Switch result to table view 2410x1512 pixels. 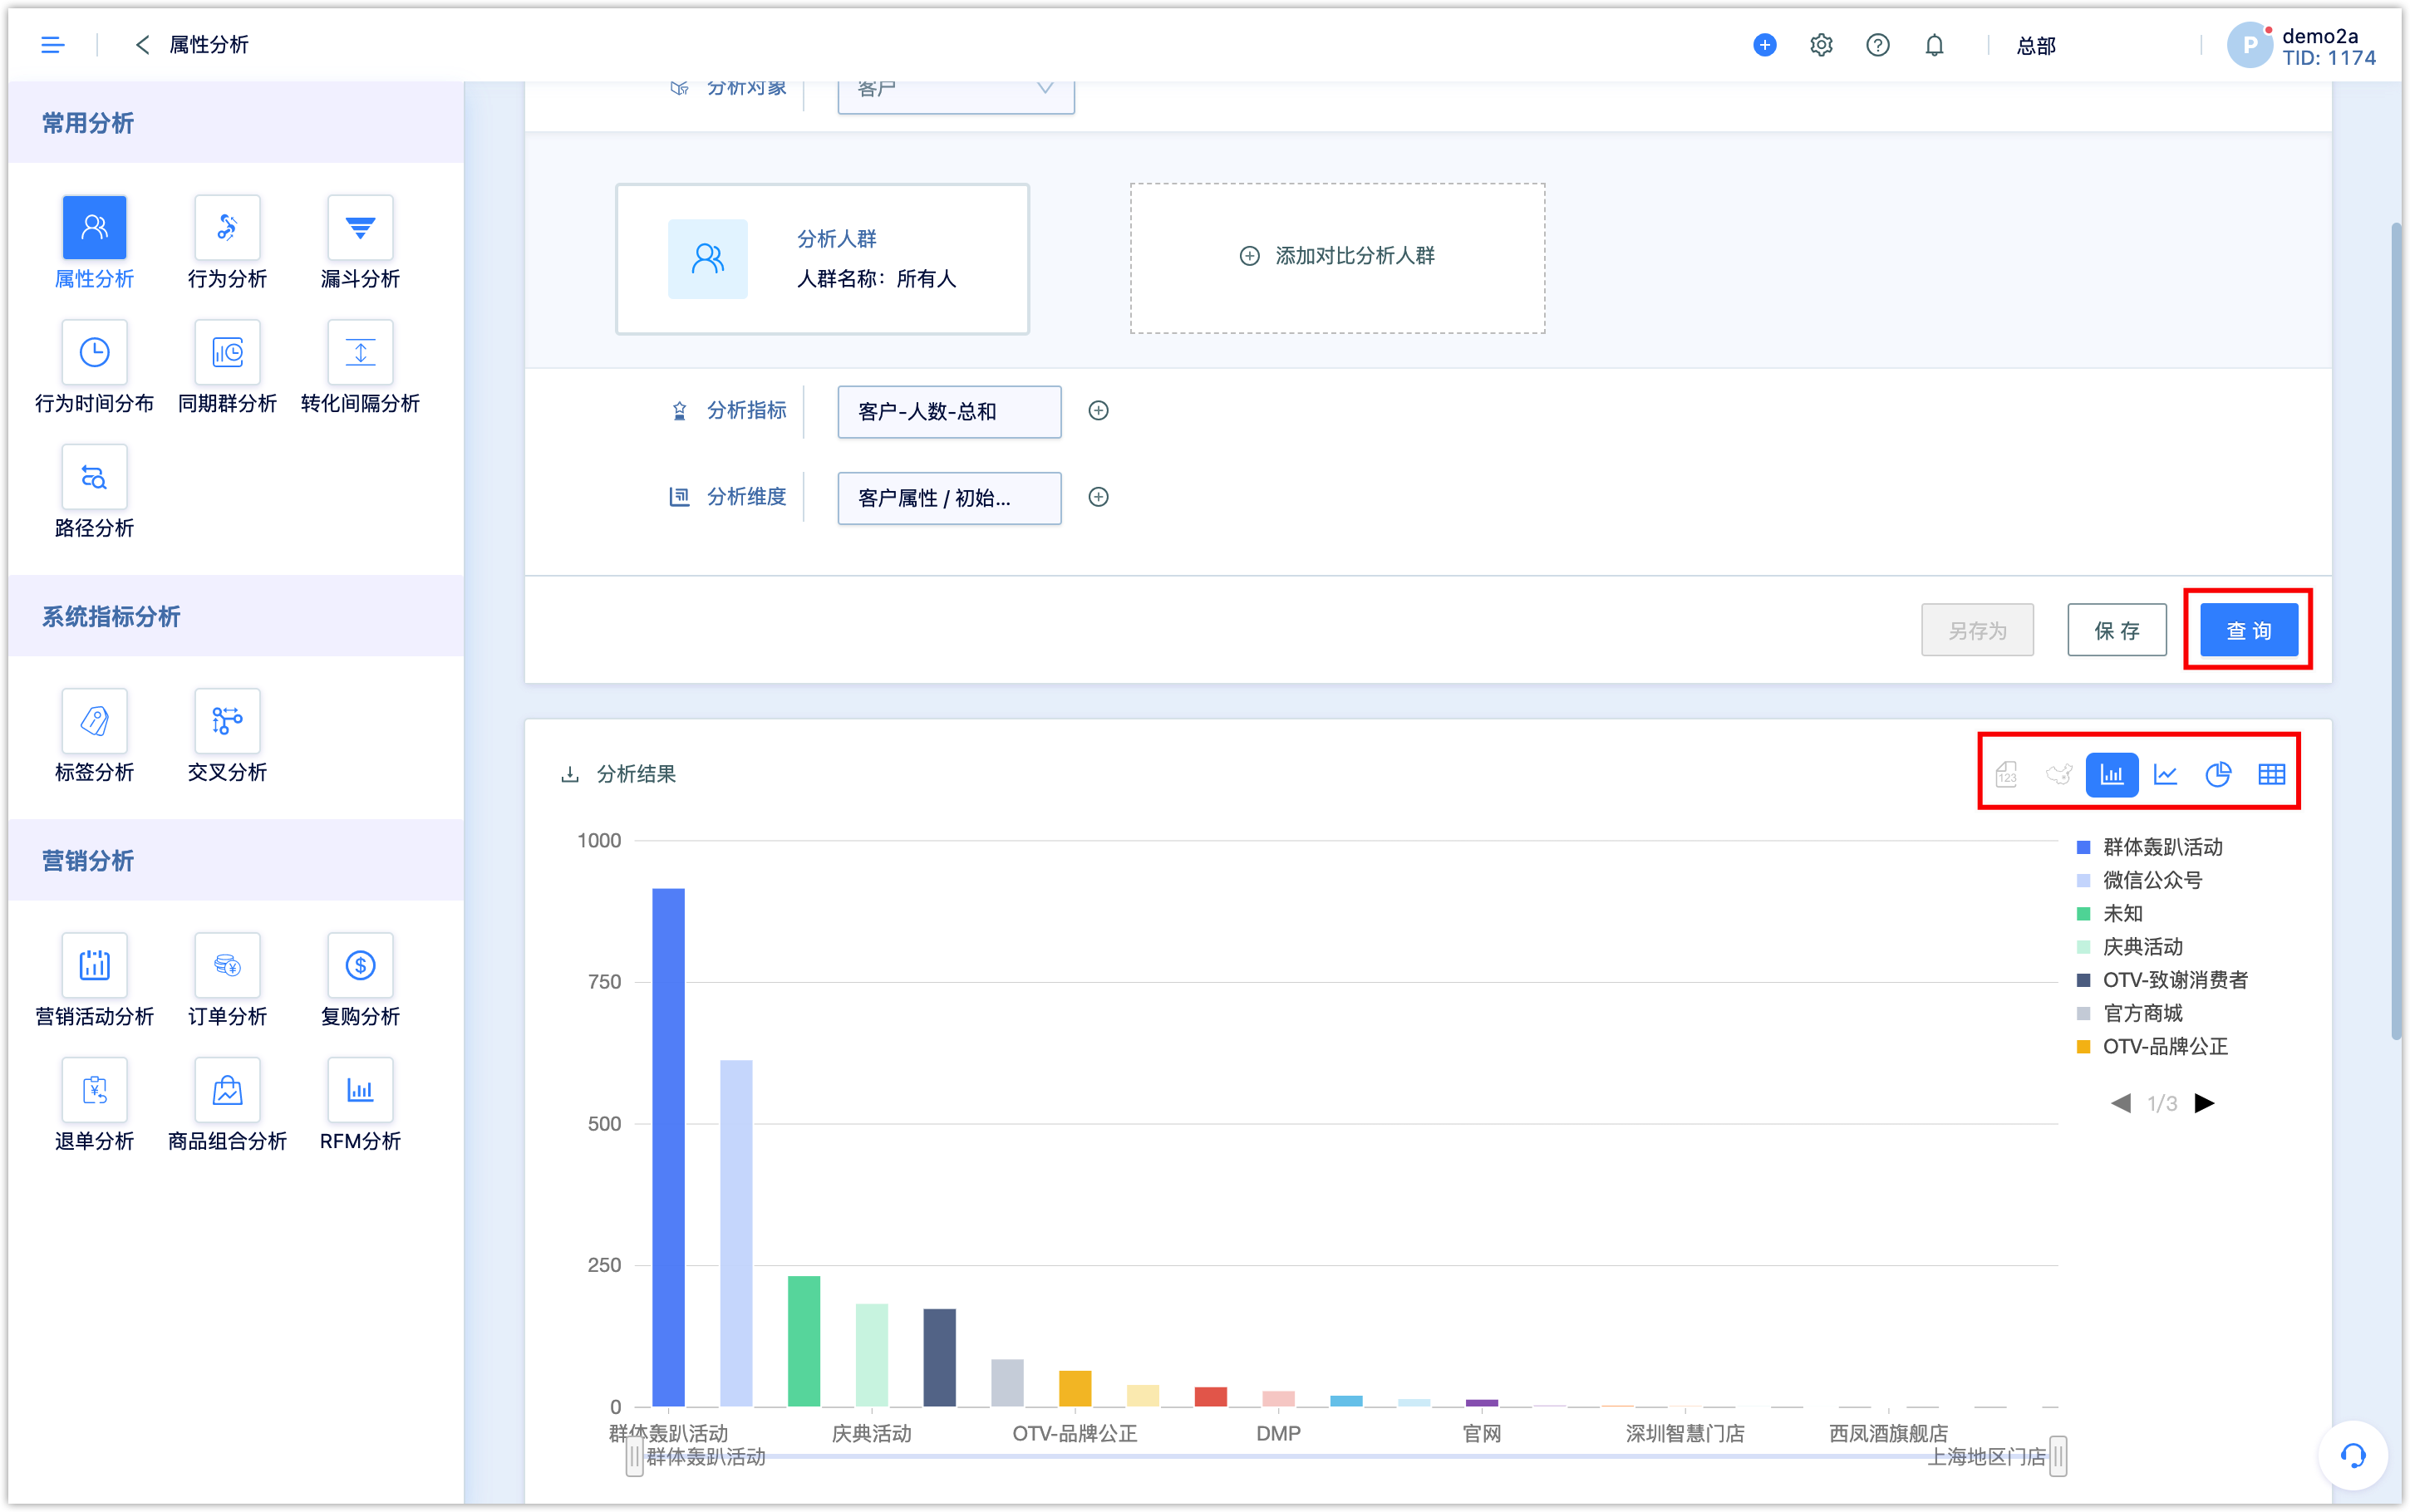tap(2271, 774)
